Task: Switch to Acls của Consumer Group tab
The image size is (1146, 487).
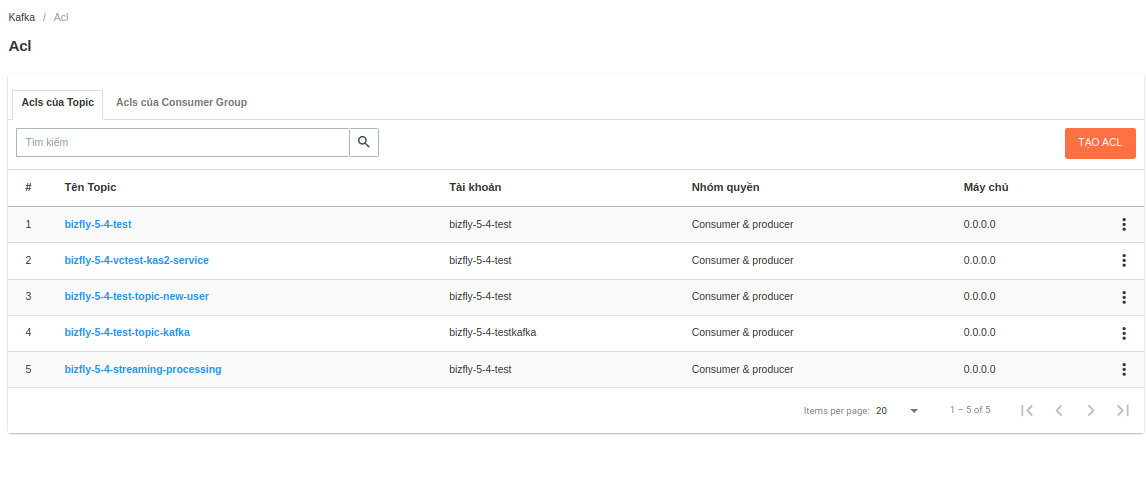Action: [181, 102]
